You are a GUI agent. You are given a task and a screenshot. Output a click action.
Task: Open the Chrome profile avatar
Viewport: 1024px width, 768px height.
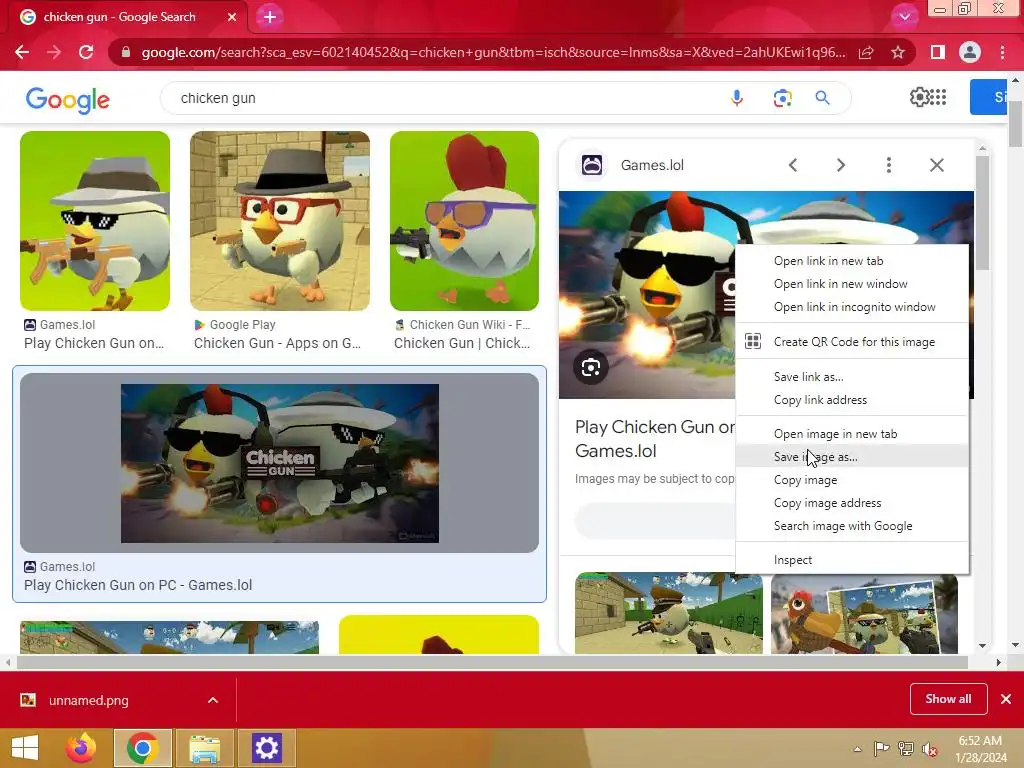coord(970,52)
